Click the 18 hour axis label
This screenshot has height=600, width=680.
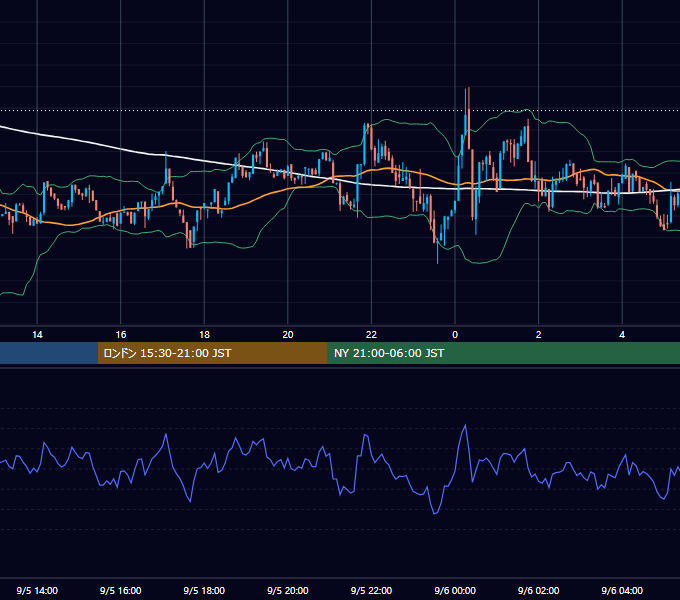(x=204, y=335)
